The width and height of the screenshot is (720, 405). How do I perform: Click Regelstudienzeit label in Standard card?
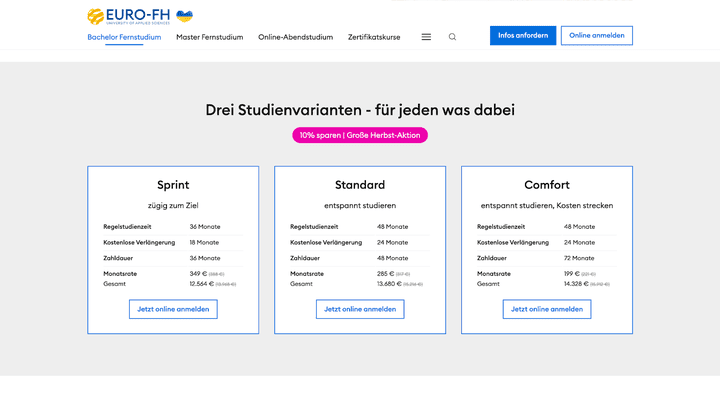coord(314,227)
